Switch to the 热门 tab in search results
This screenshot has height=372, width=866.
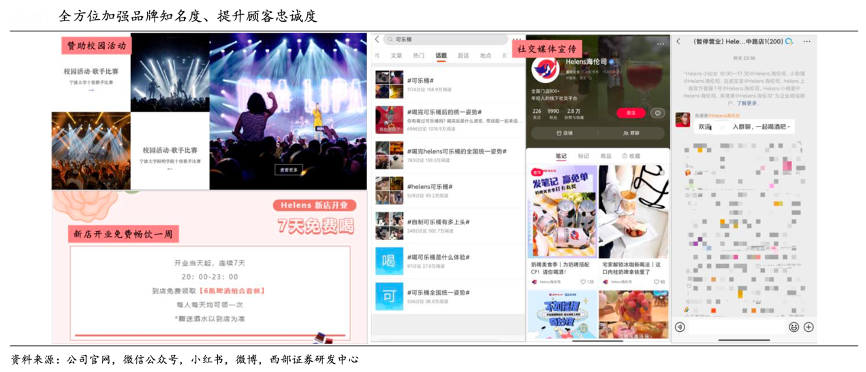click(419, 56)
